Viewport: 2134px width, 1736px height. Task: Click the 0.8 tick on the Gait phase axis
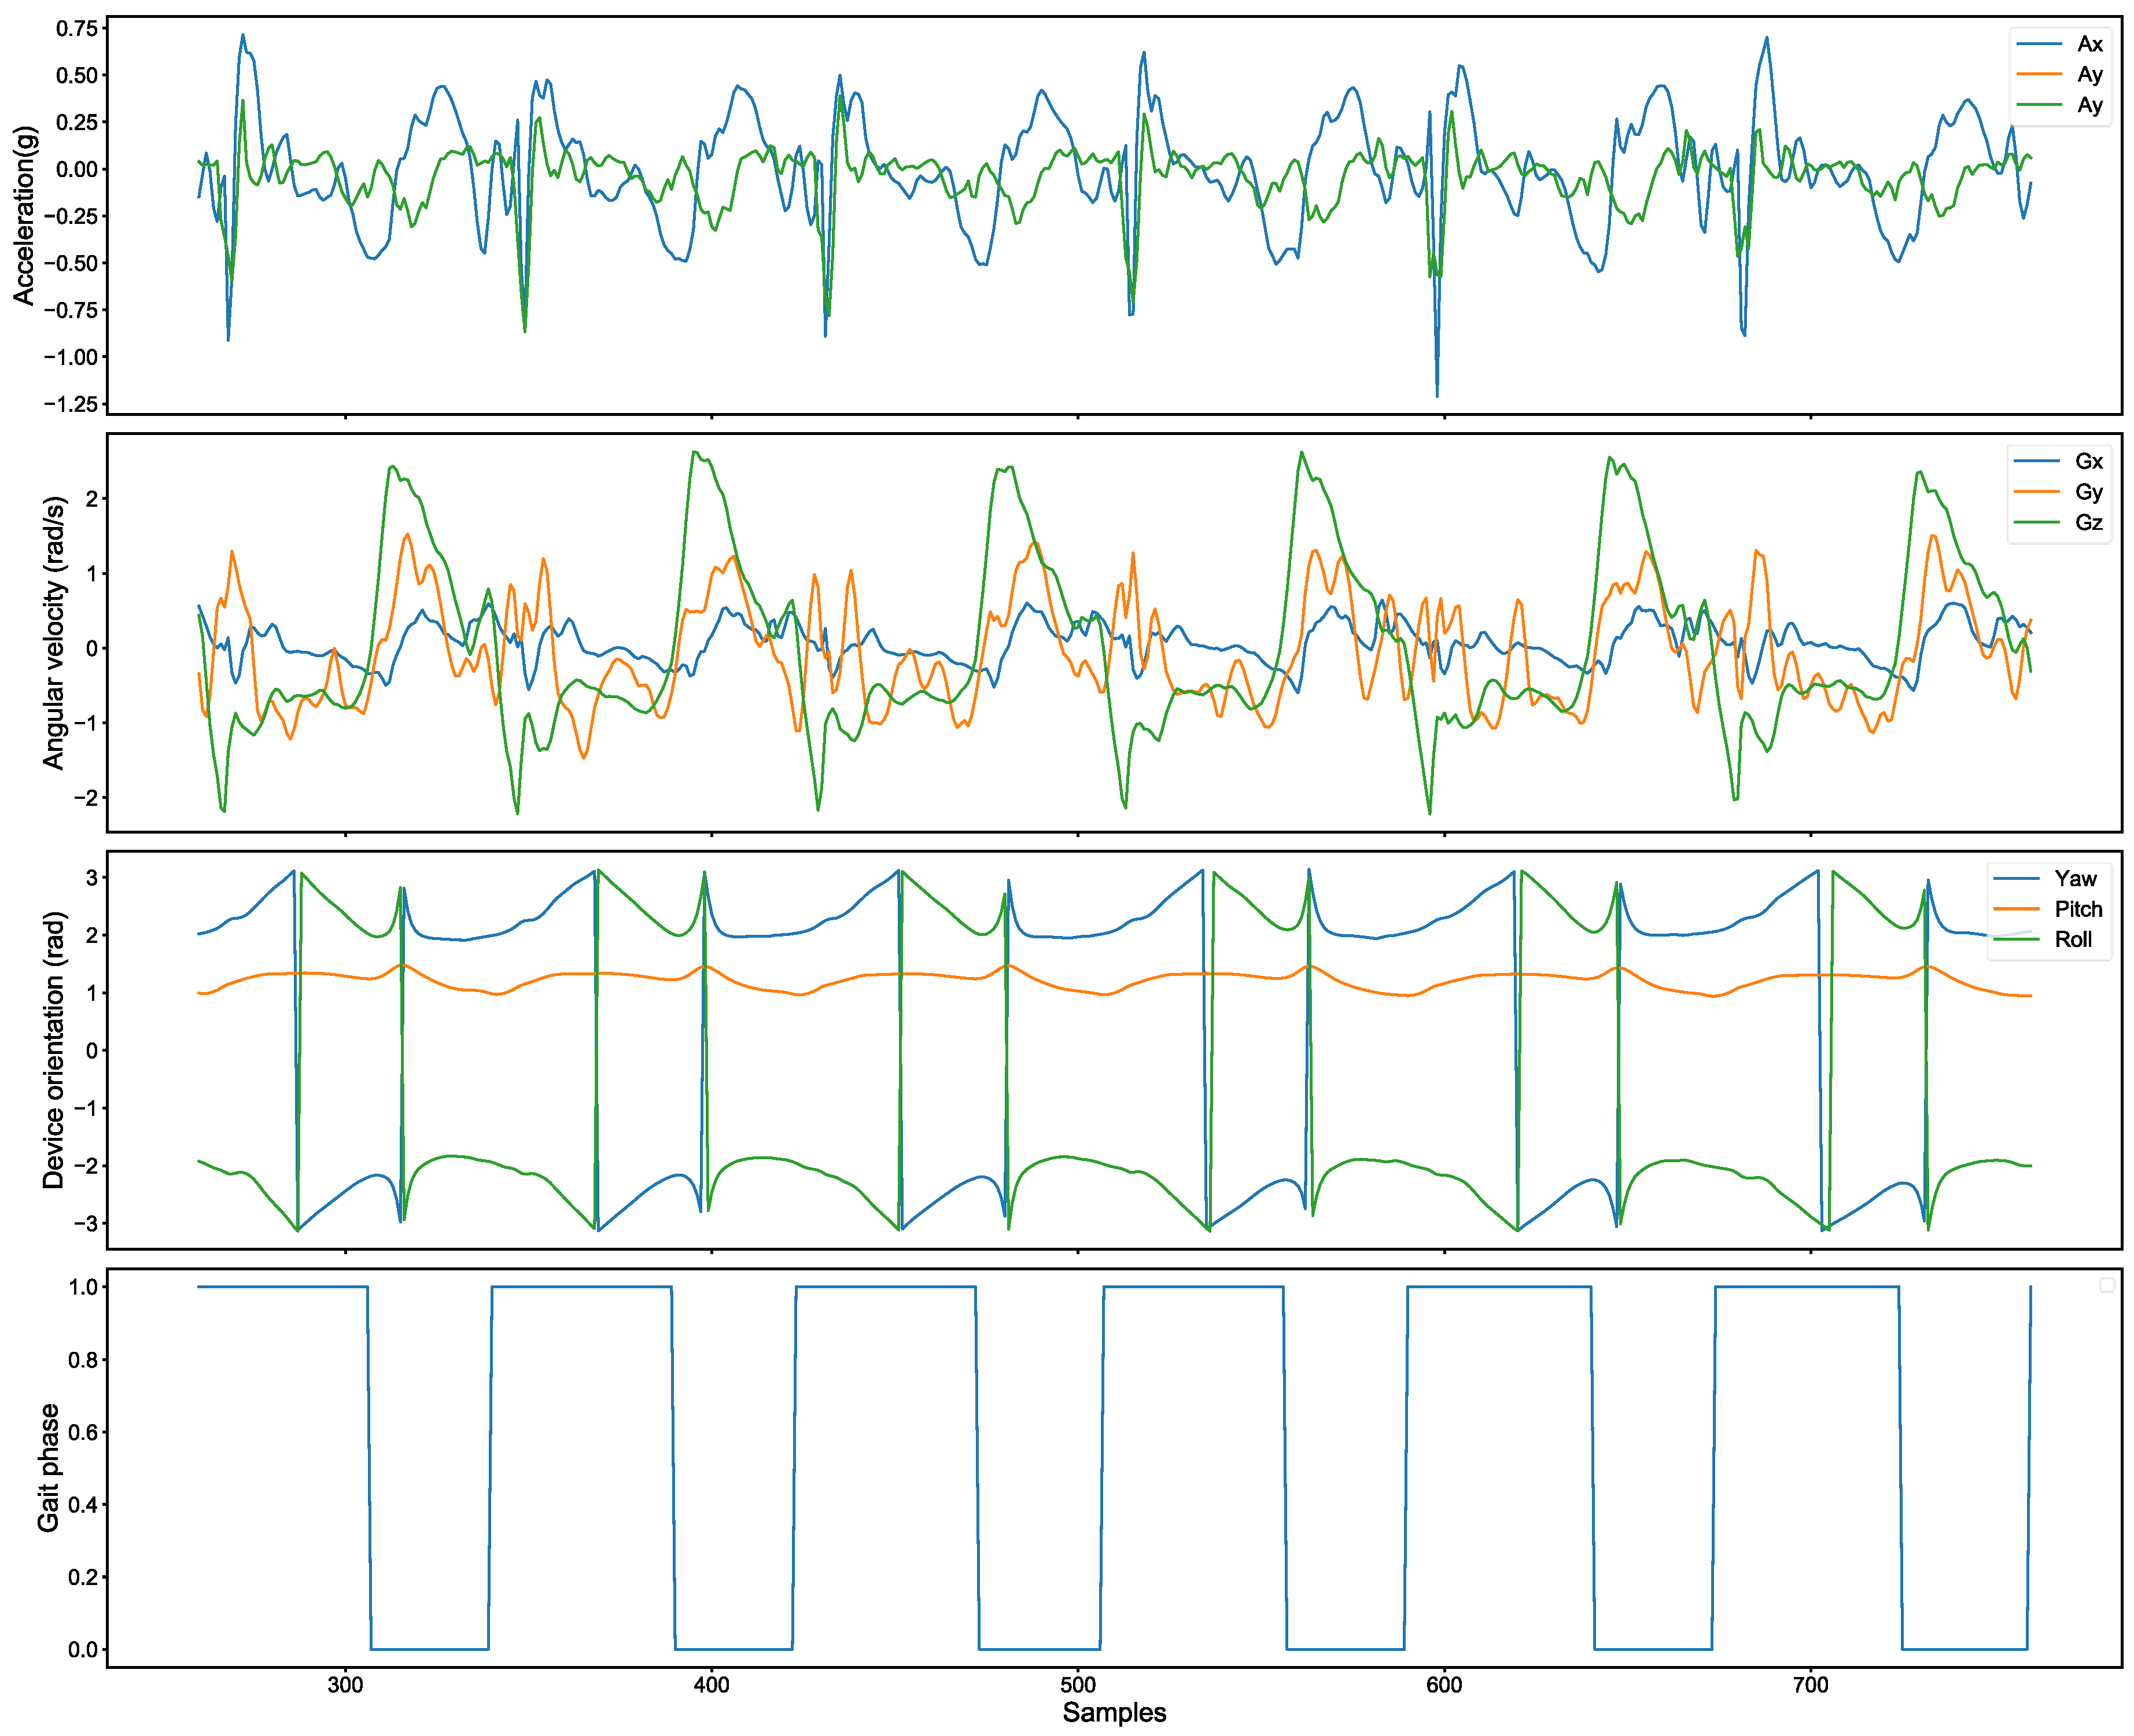[x=82, y=1360]
